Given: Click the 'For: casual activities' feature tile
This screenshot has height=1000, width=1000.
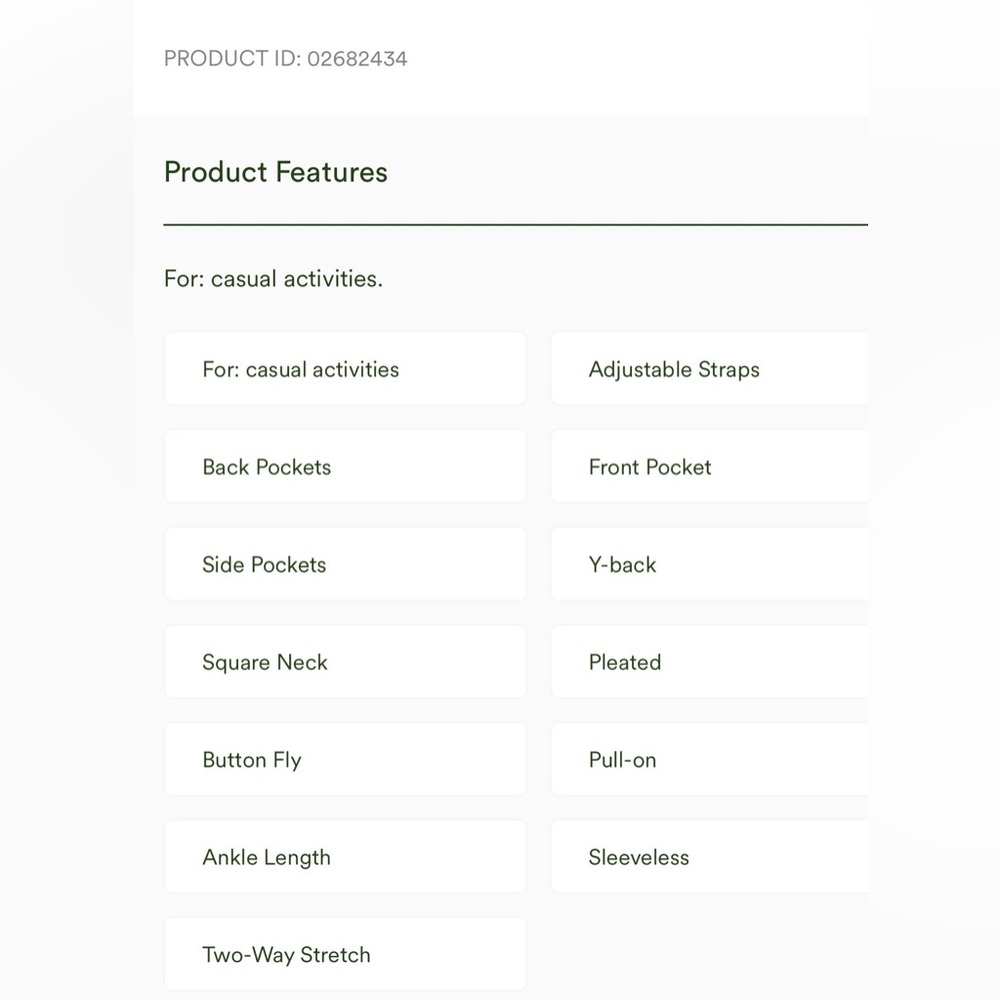Looking at the screenshot, I should pyautogui.click(x=345, y=369).
